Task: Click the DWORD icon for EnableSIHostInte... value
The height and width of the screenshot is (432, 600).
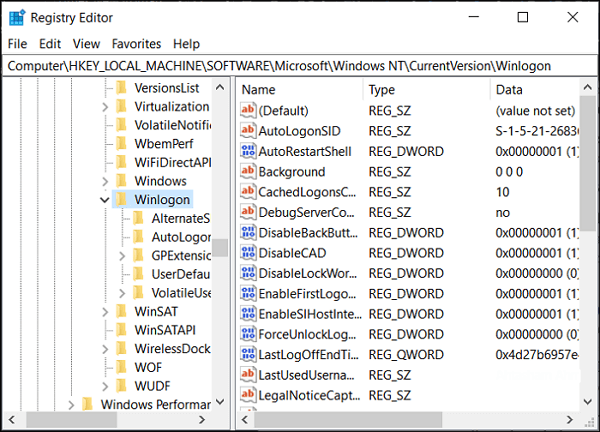Action: (x=248, y=313)
